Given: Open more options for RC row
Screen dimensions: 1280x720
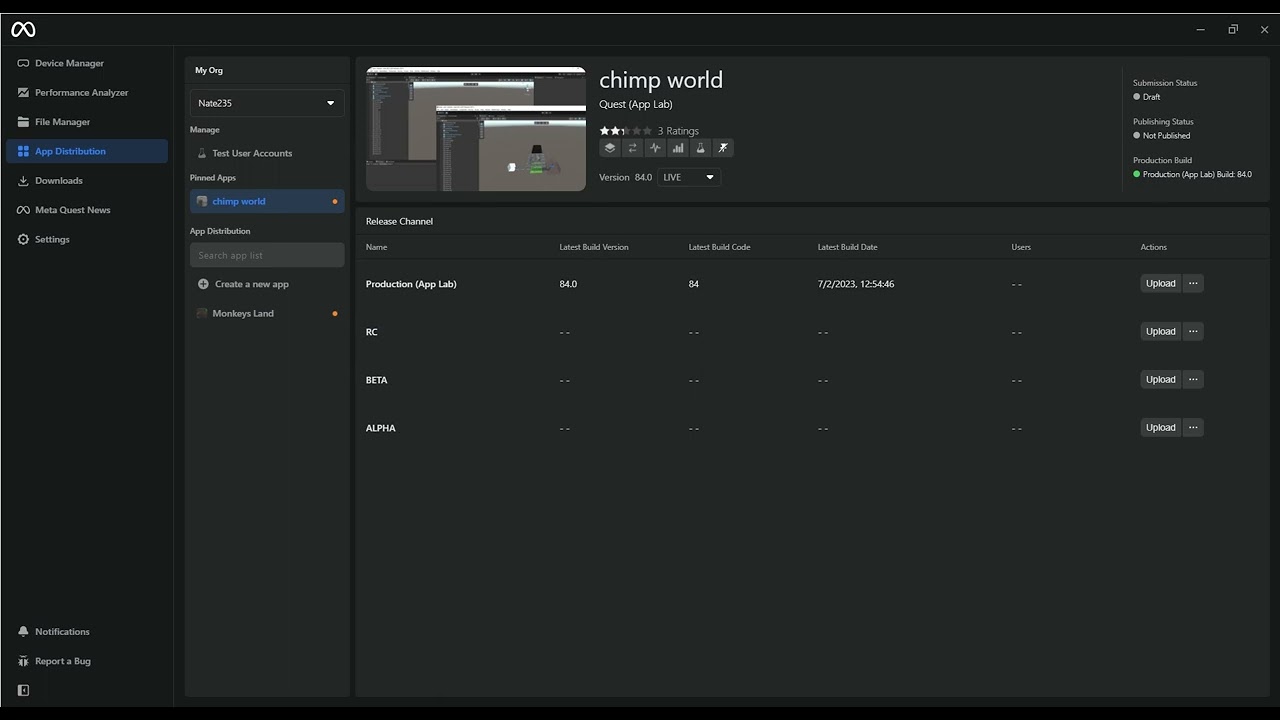Looking at the screenshot, I should tap(1193, 332).
